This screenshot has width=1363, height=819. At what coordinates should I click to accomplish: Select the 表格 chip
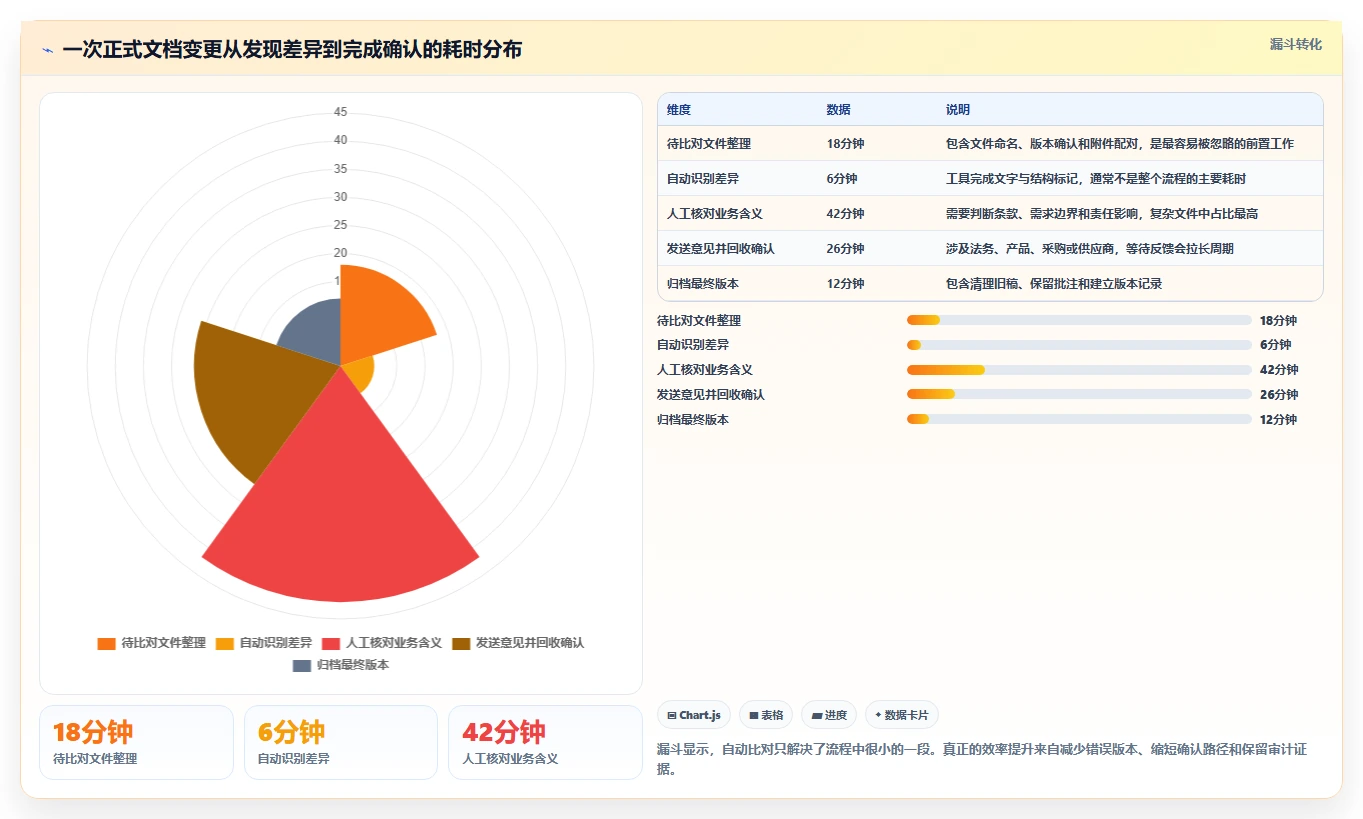(766, 715)
